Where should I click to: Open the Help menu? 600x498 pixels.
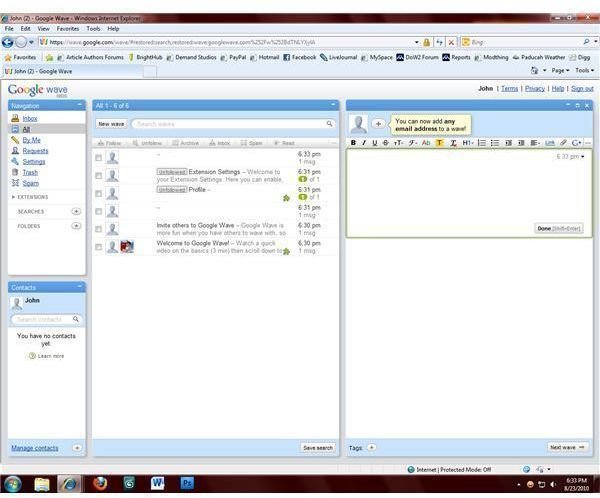[x=113, y=29]
